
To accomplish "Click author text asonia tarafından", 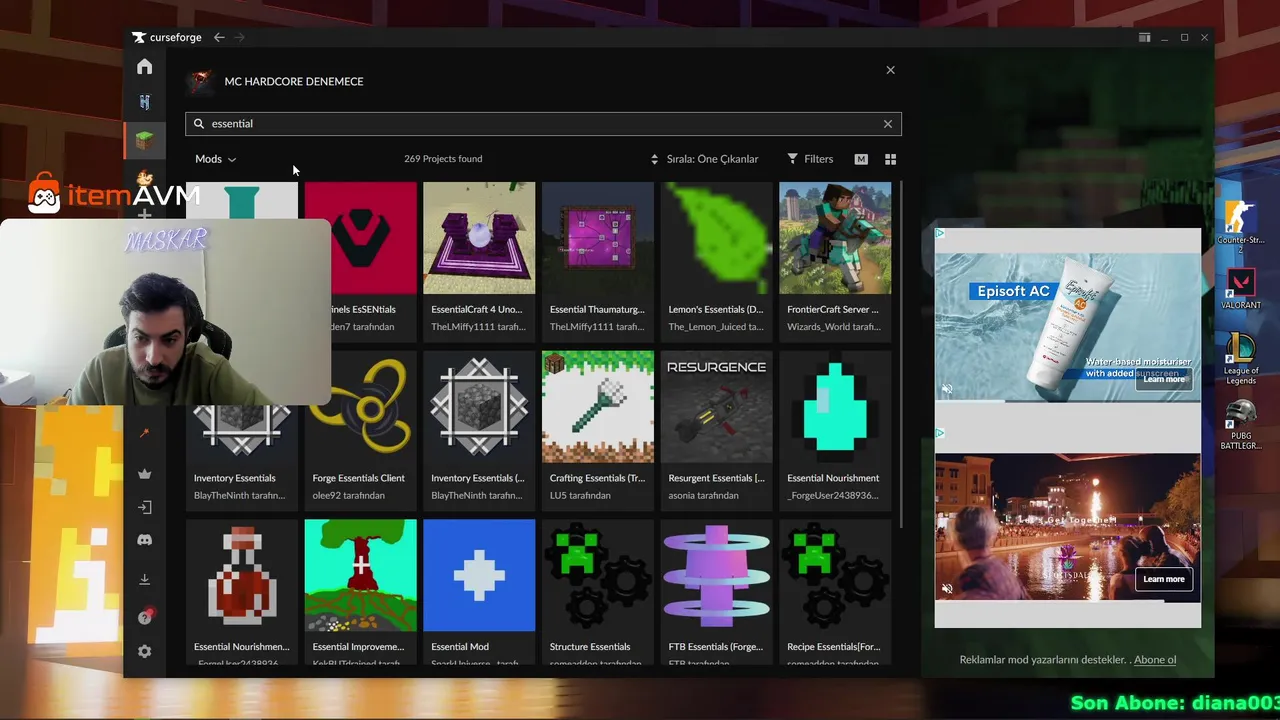I will point(704,496).
